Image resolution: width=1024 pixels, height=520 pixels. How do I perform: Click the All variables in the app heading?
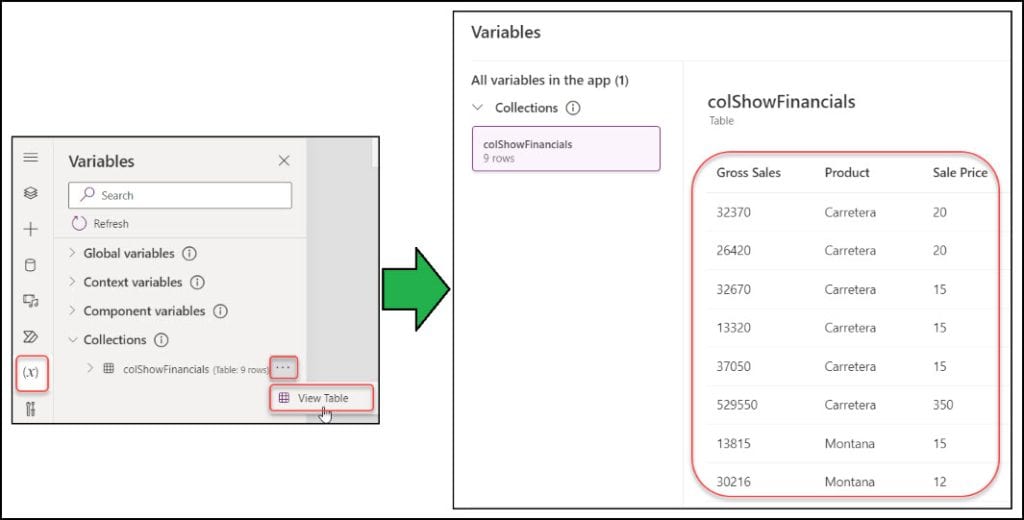[549, 80]
